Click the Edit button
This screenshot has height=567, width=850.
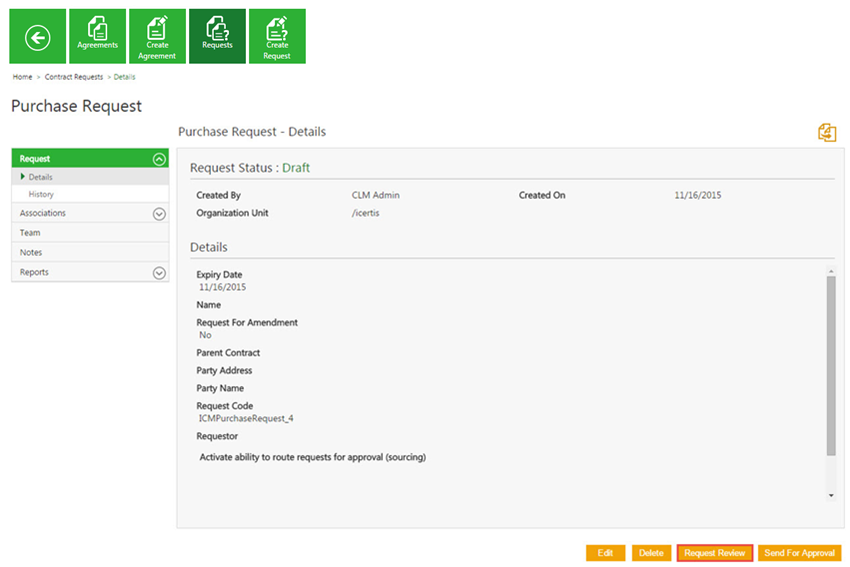(x=605, y=553)
